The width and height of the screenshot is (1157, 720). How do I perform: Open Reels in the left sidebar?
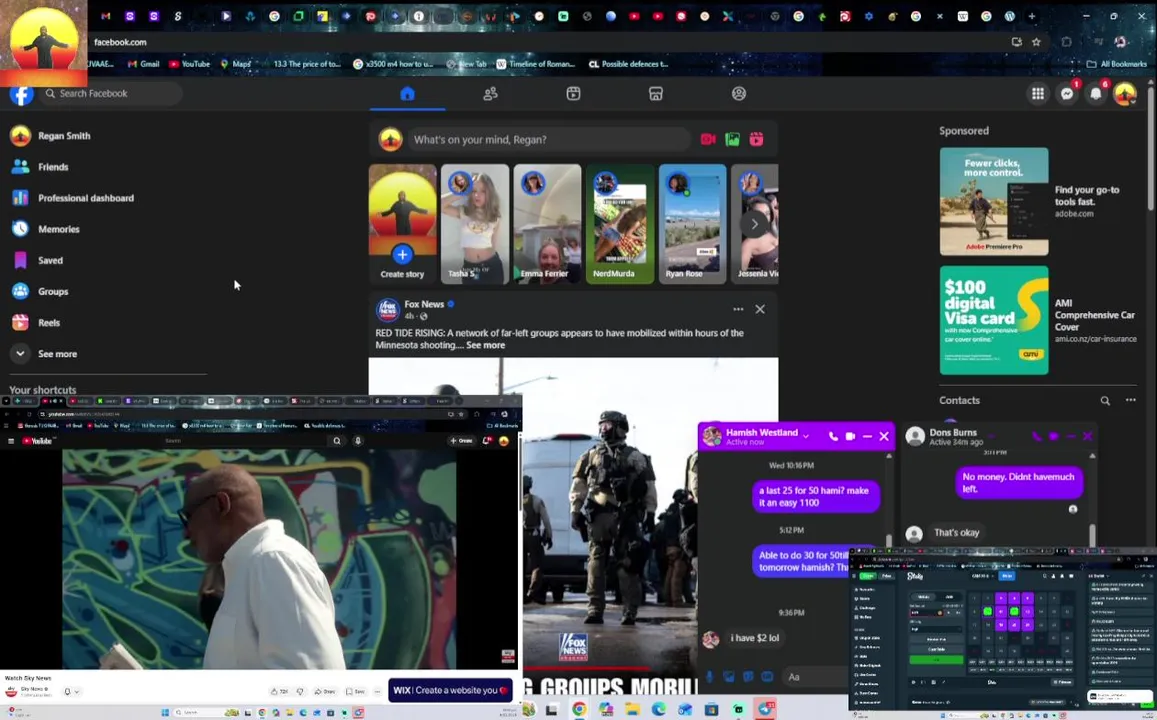pos(49,322)
